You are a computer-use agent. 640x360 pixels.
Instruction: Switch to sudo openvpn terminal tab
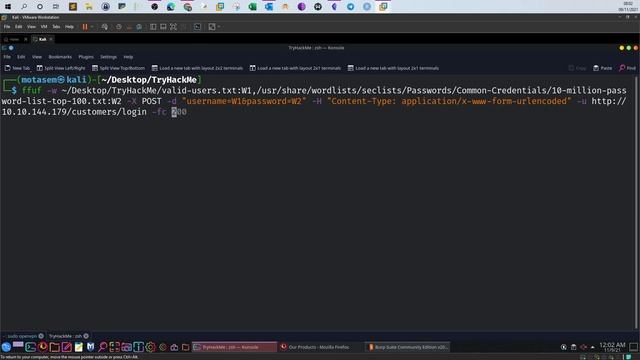click(22, 336)
